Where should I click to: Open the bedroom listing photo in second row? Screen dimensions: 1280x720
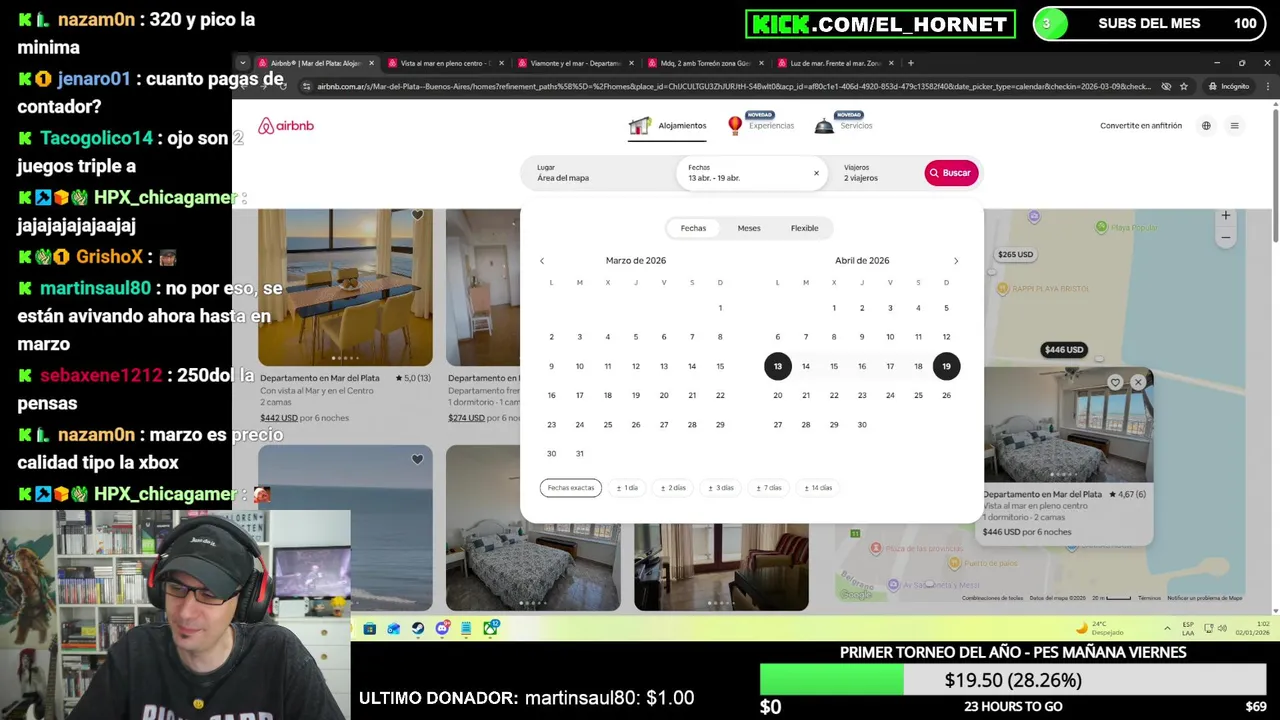(x=533, y=528)
